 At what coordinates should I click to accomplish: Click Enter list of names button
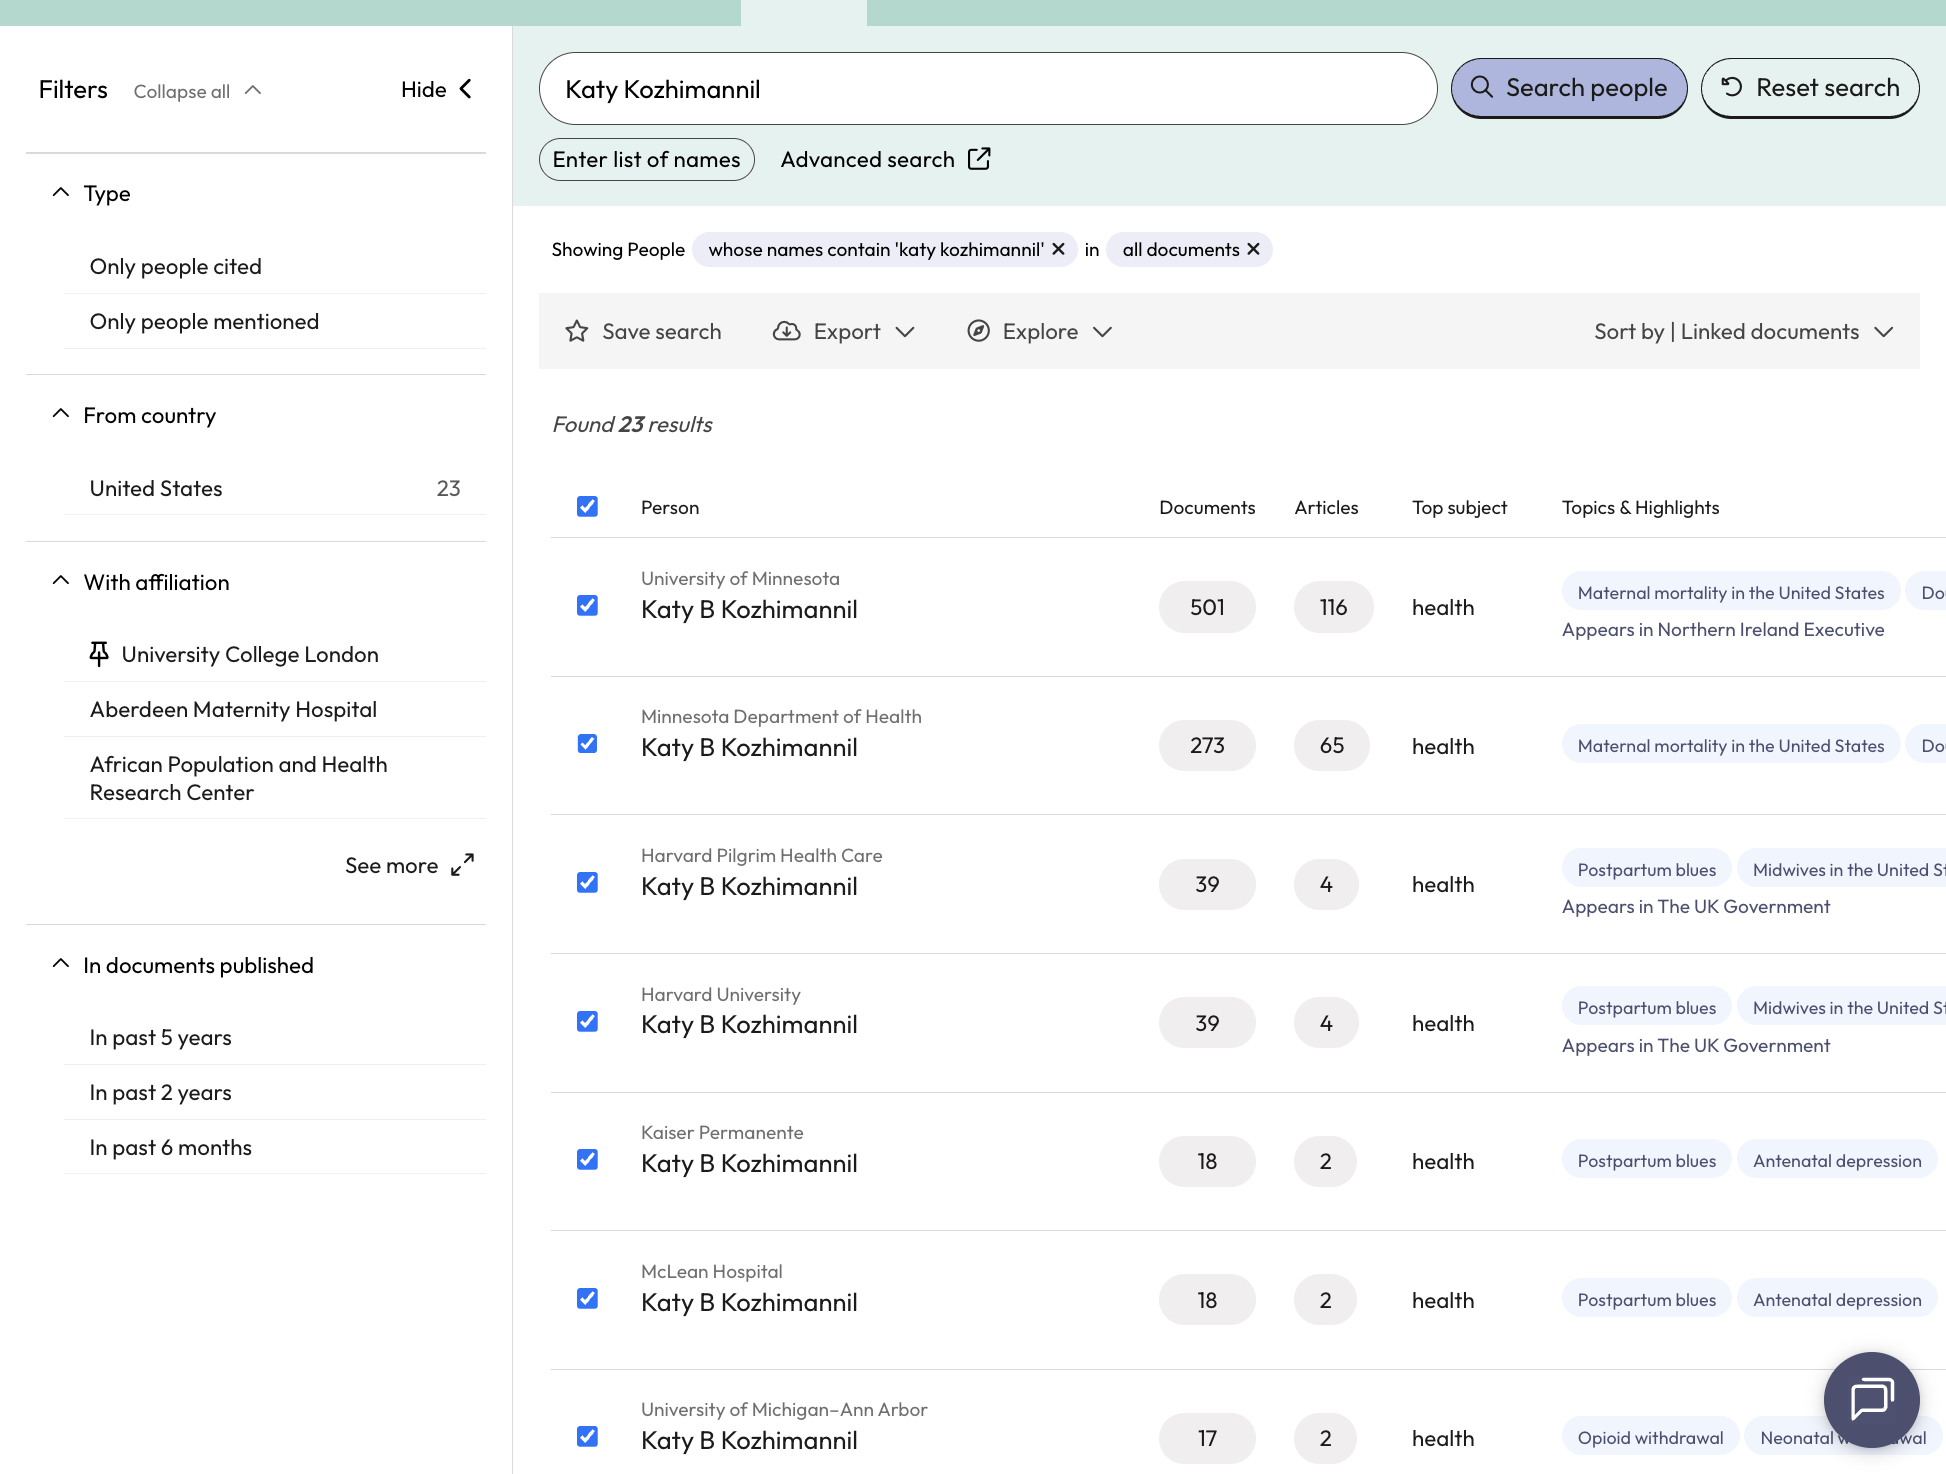pyautogui.click(x=647, y=159)
